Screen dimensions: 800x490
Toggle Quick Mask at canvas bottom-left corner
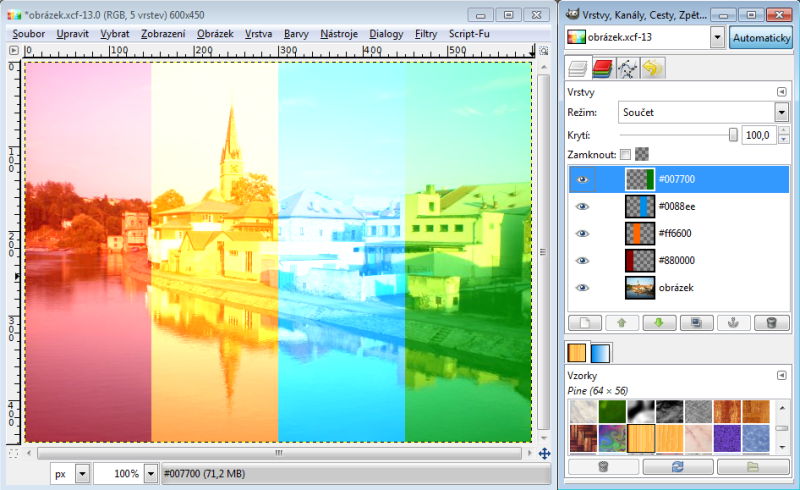(13, 453)
